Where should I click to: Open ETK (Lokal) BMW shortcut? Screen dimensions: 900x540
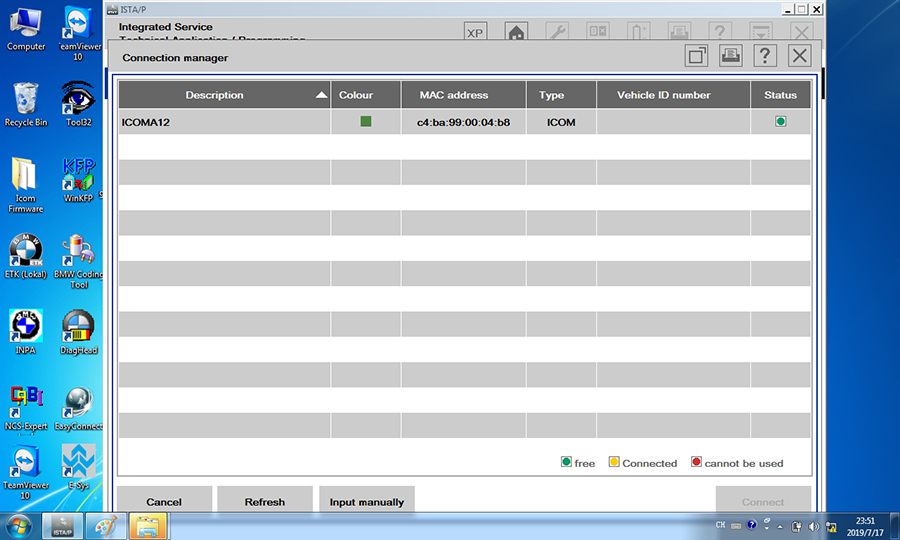point(26,257)
